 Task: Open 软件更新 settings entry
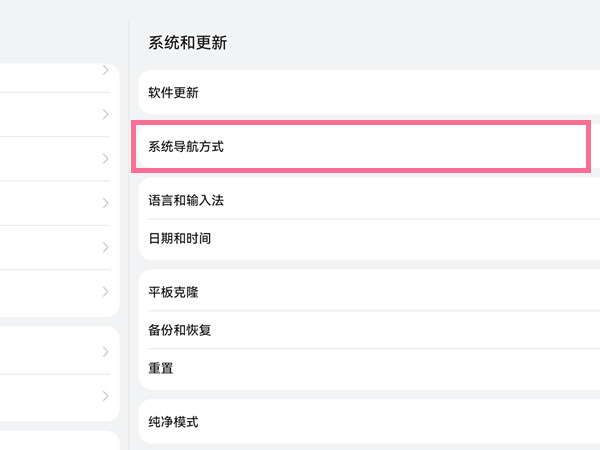[x=173, y=93]
